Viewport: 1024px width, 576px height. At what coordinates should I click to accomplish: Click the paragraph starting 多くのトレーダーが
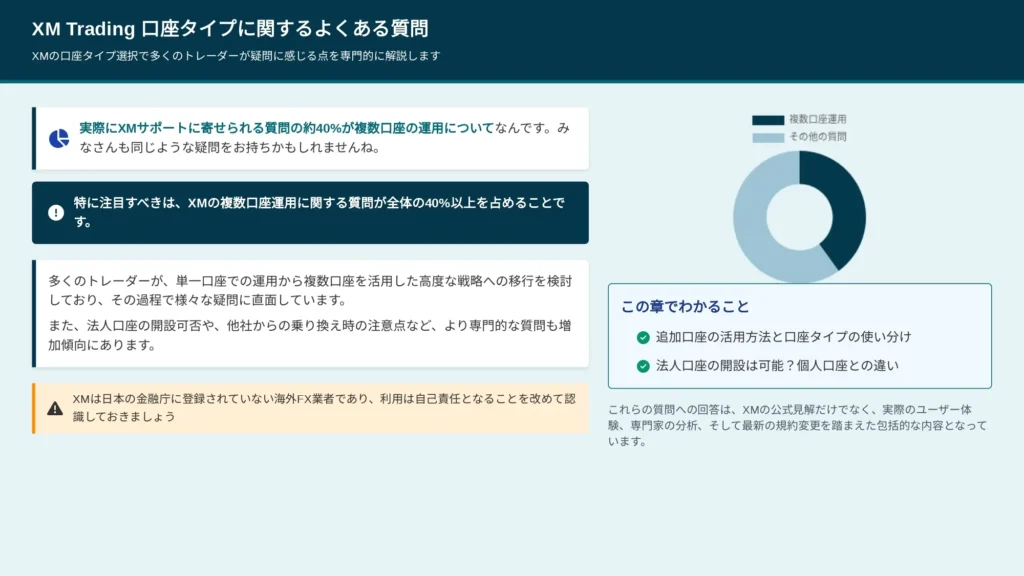[x=310, y=291]
